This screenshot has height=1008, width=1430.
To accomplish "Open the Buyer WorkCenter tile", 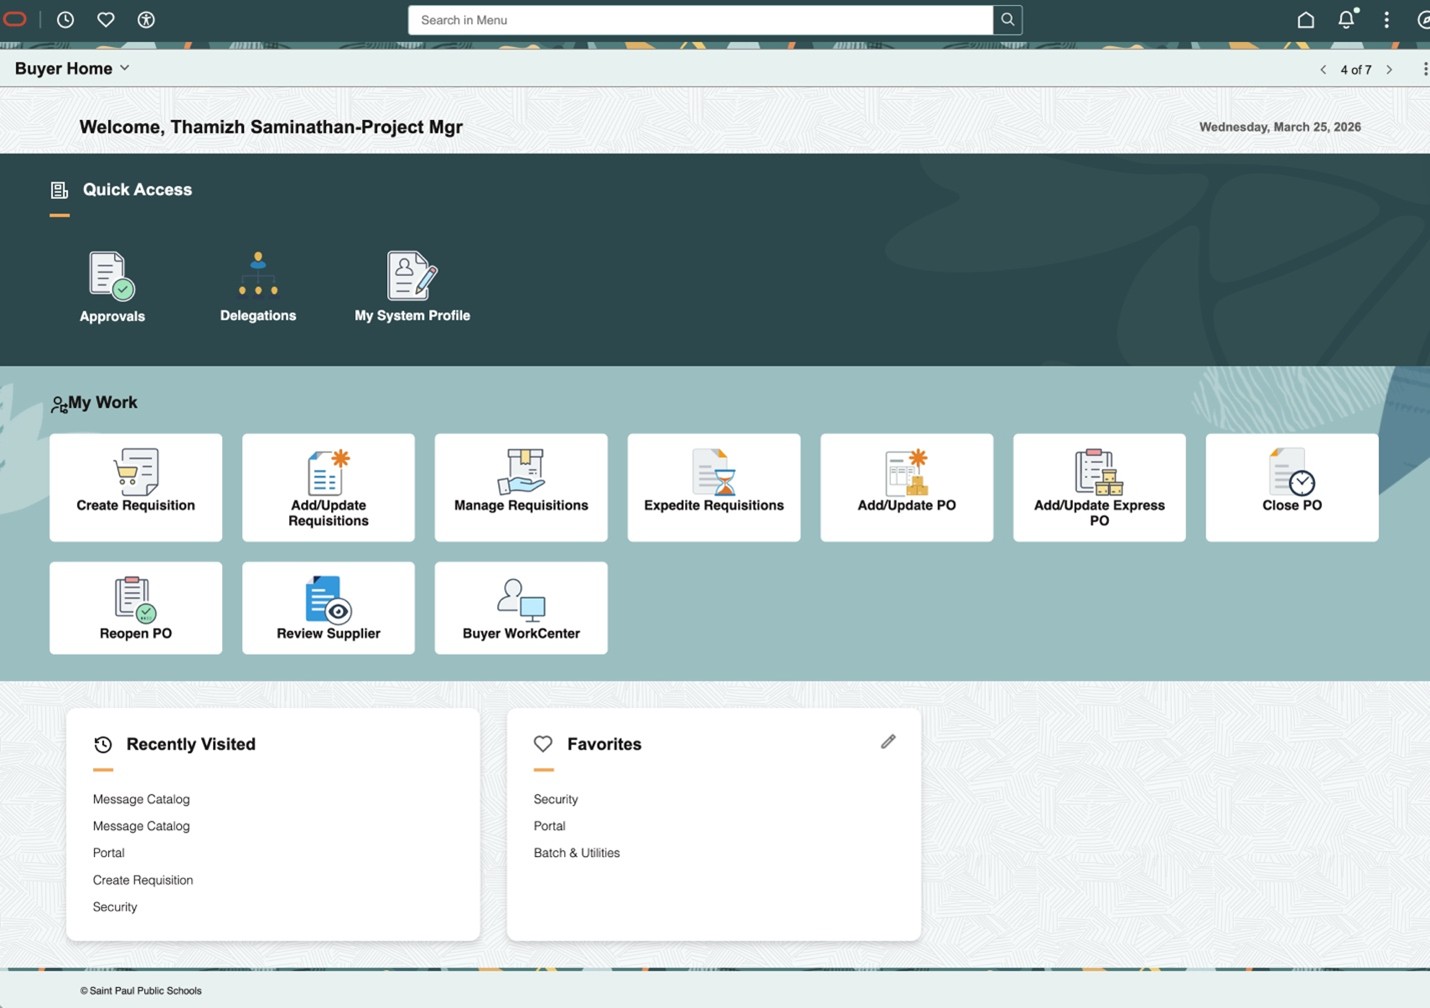I will coord(521,608).
